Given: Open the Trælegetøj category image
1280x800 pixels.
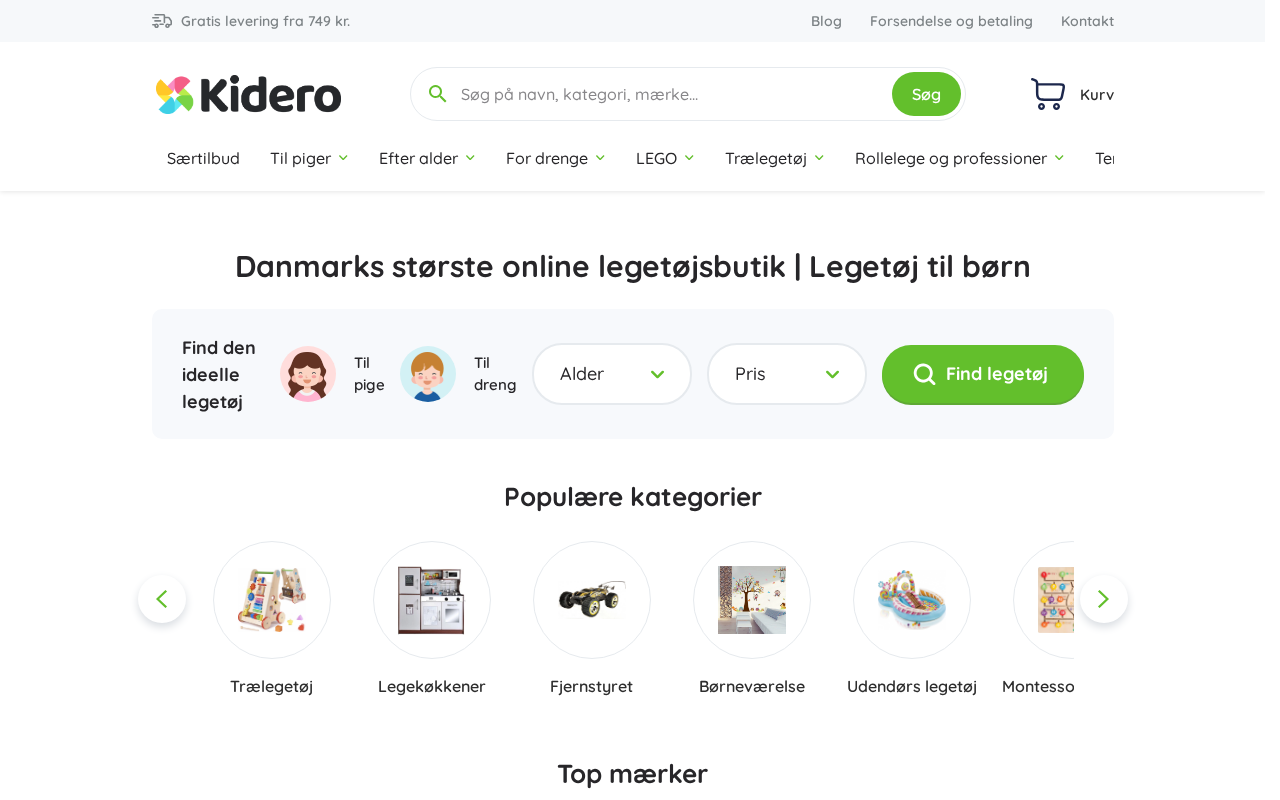Looking at the screenshot, I should [272, 600].
